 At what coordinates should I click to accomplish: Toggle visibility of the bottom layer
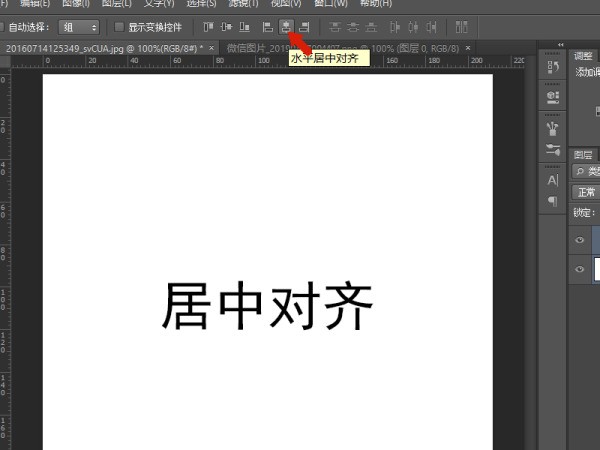[580, 270]
